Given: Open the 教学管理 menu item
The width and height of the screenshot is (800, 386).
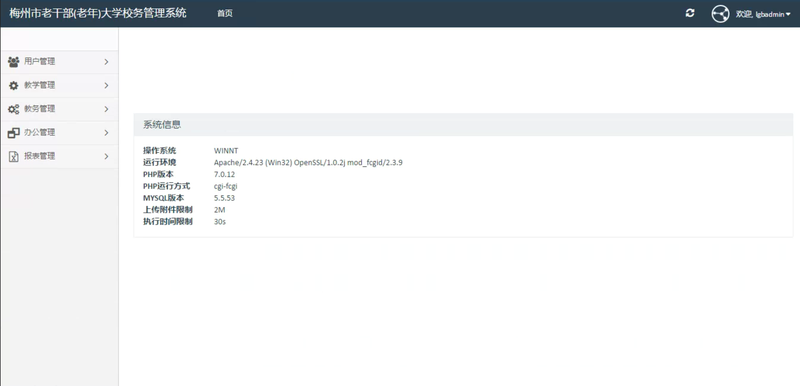Looking at the screenshot, I should (x=59, y=86).
